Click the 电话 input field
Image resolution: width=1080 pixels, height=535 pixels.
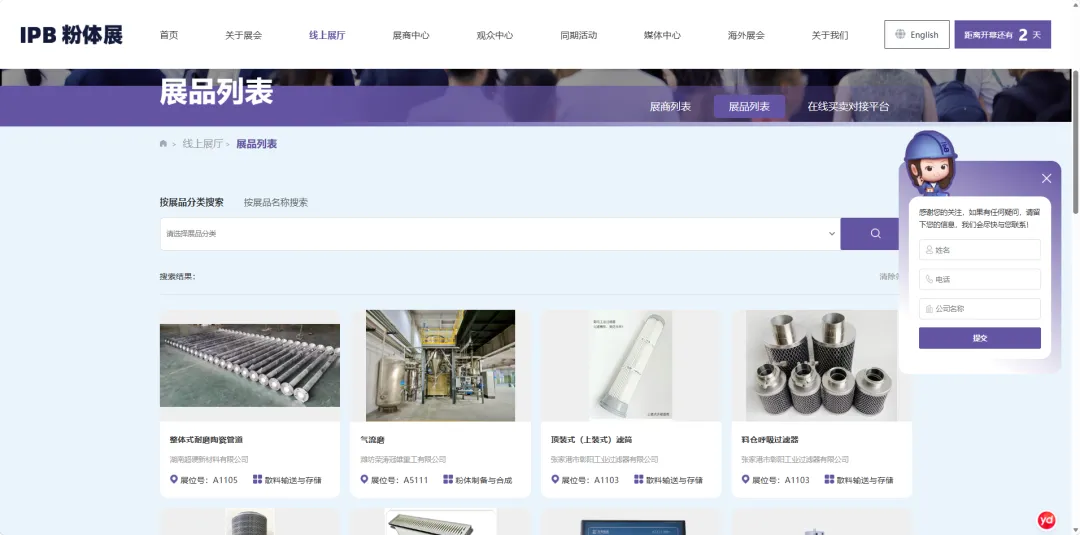[979, 279]
